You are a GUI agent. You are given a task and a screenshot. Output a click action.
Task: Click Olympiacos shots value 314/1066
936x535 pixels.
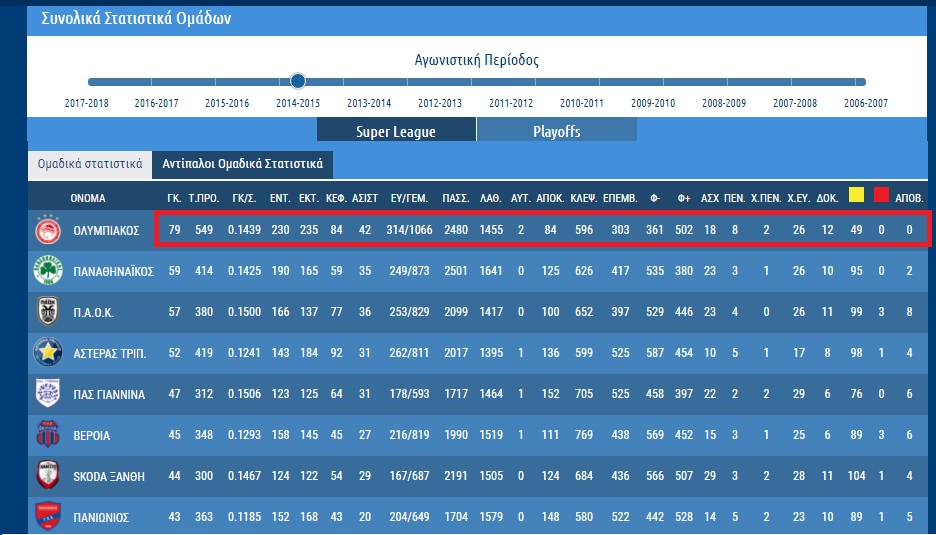[410, 230]
